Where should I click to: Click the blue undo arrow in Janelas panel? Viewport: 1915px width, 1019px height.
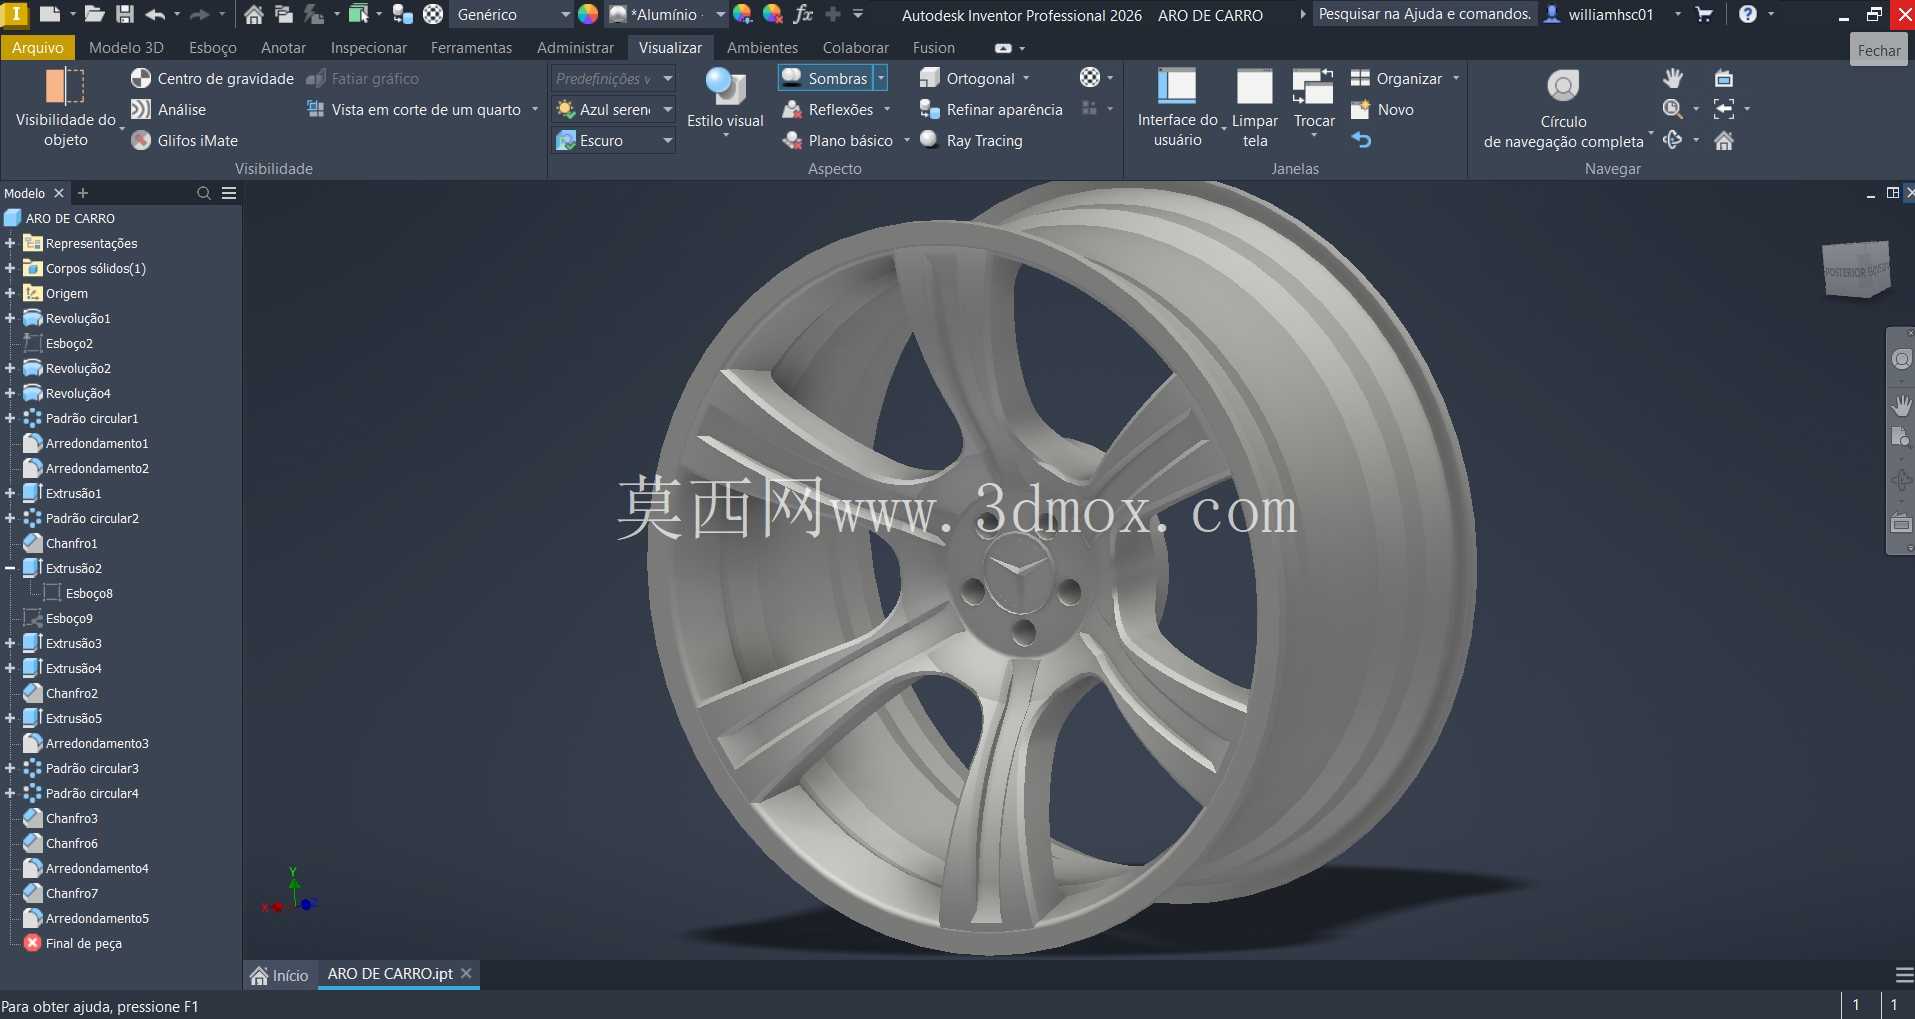[x=1361, y=140]
